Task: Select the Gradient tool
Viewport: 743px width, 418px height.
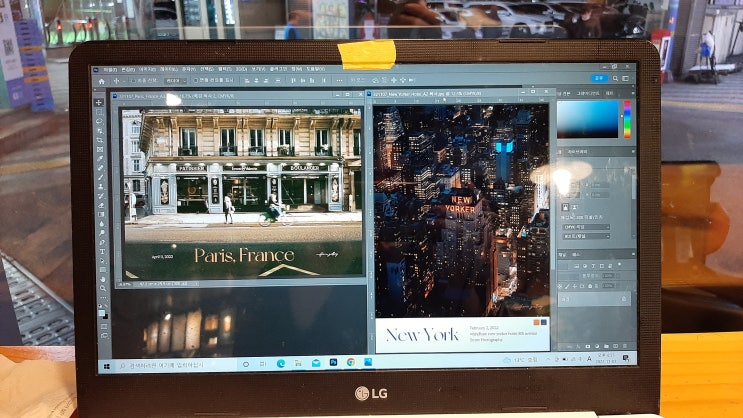Action: 101,214
